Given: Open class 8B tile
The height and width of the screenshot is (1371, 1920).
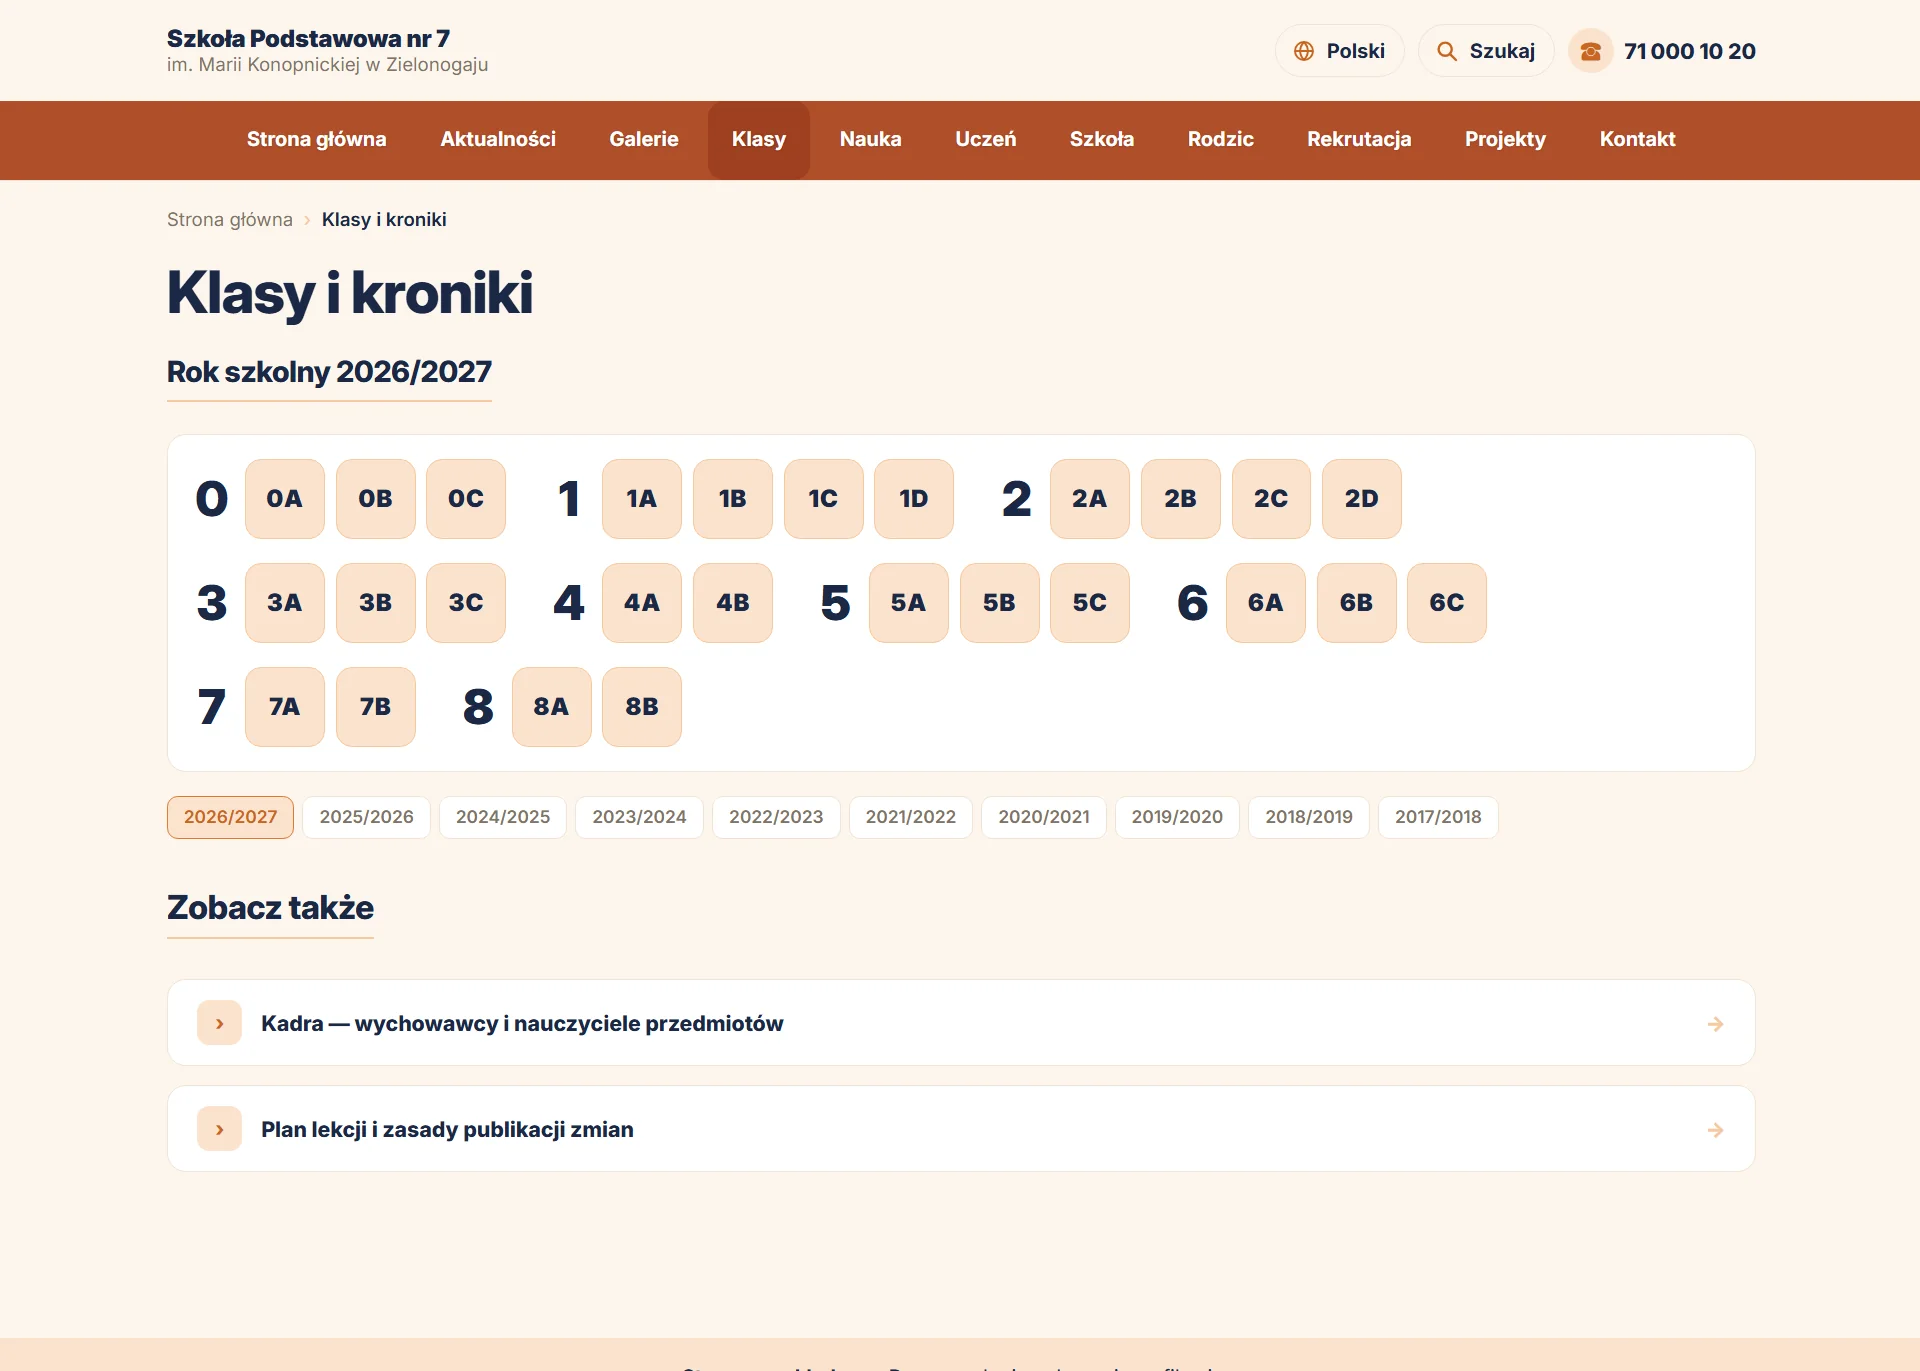Looking at the screenshot, I should coord(642,707).
